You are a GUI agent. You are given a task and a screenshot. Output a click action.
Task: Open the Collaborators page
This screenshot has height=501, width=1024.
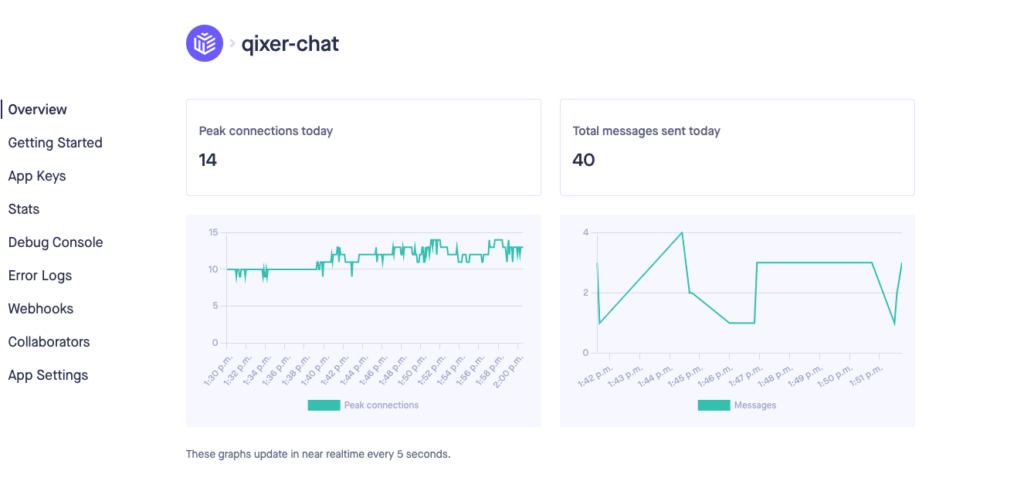(x=49, y=342)
